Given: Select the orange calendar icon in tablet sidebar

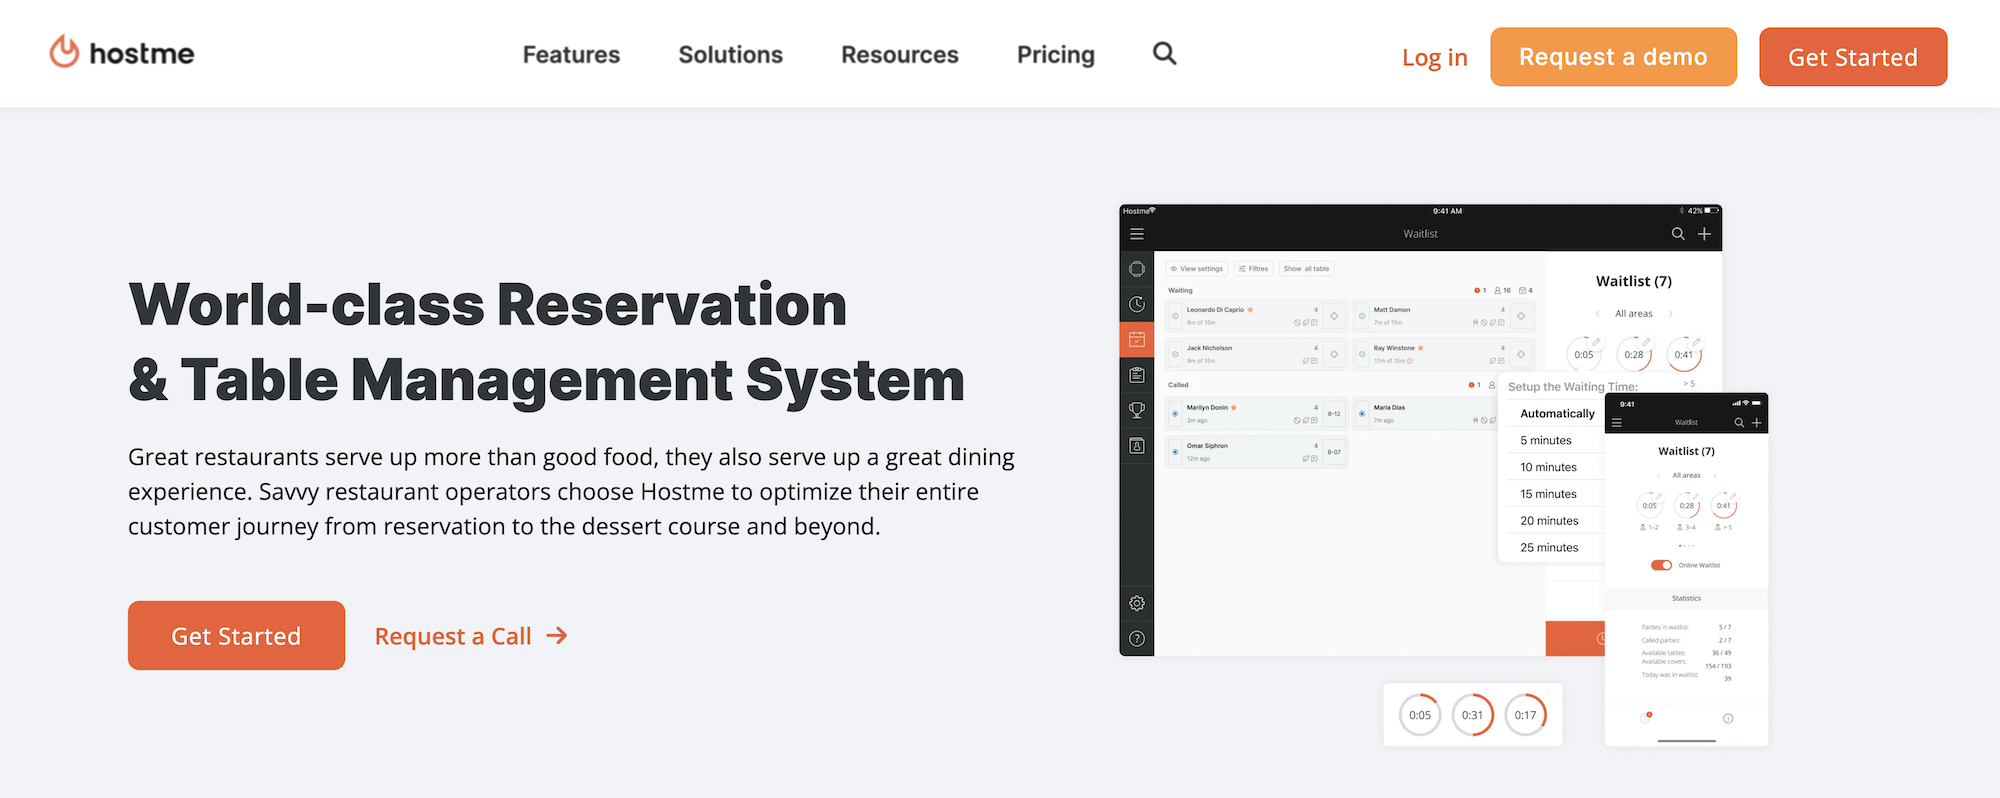Looking at the screenshot, I should click(x=1137, y=339).
